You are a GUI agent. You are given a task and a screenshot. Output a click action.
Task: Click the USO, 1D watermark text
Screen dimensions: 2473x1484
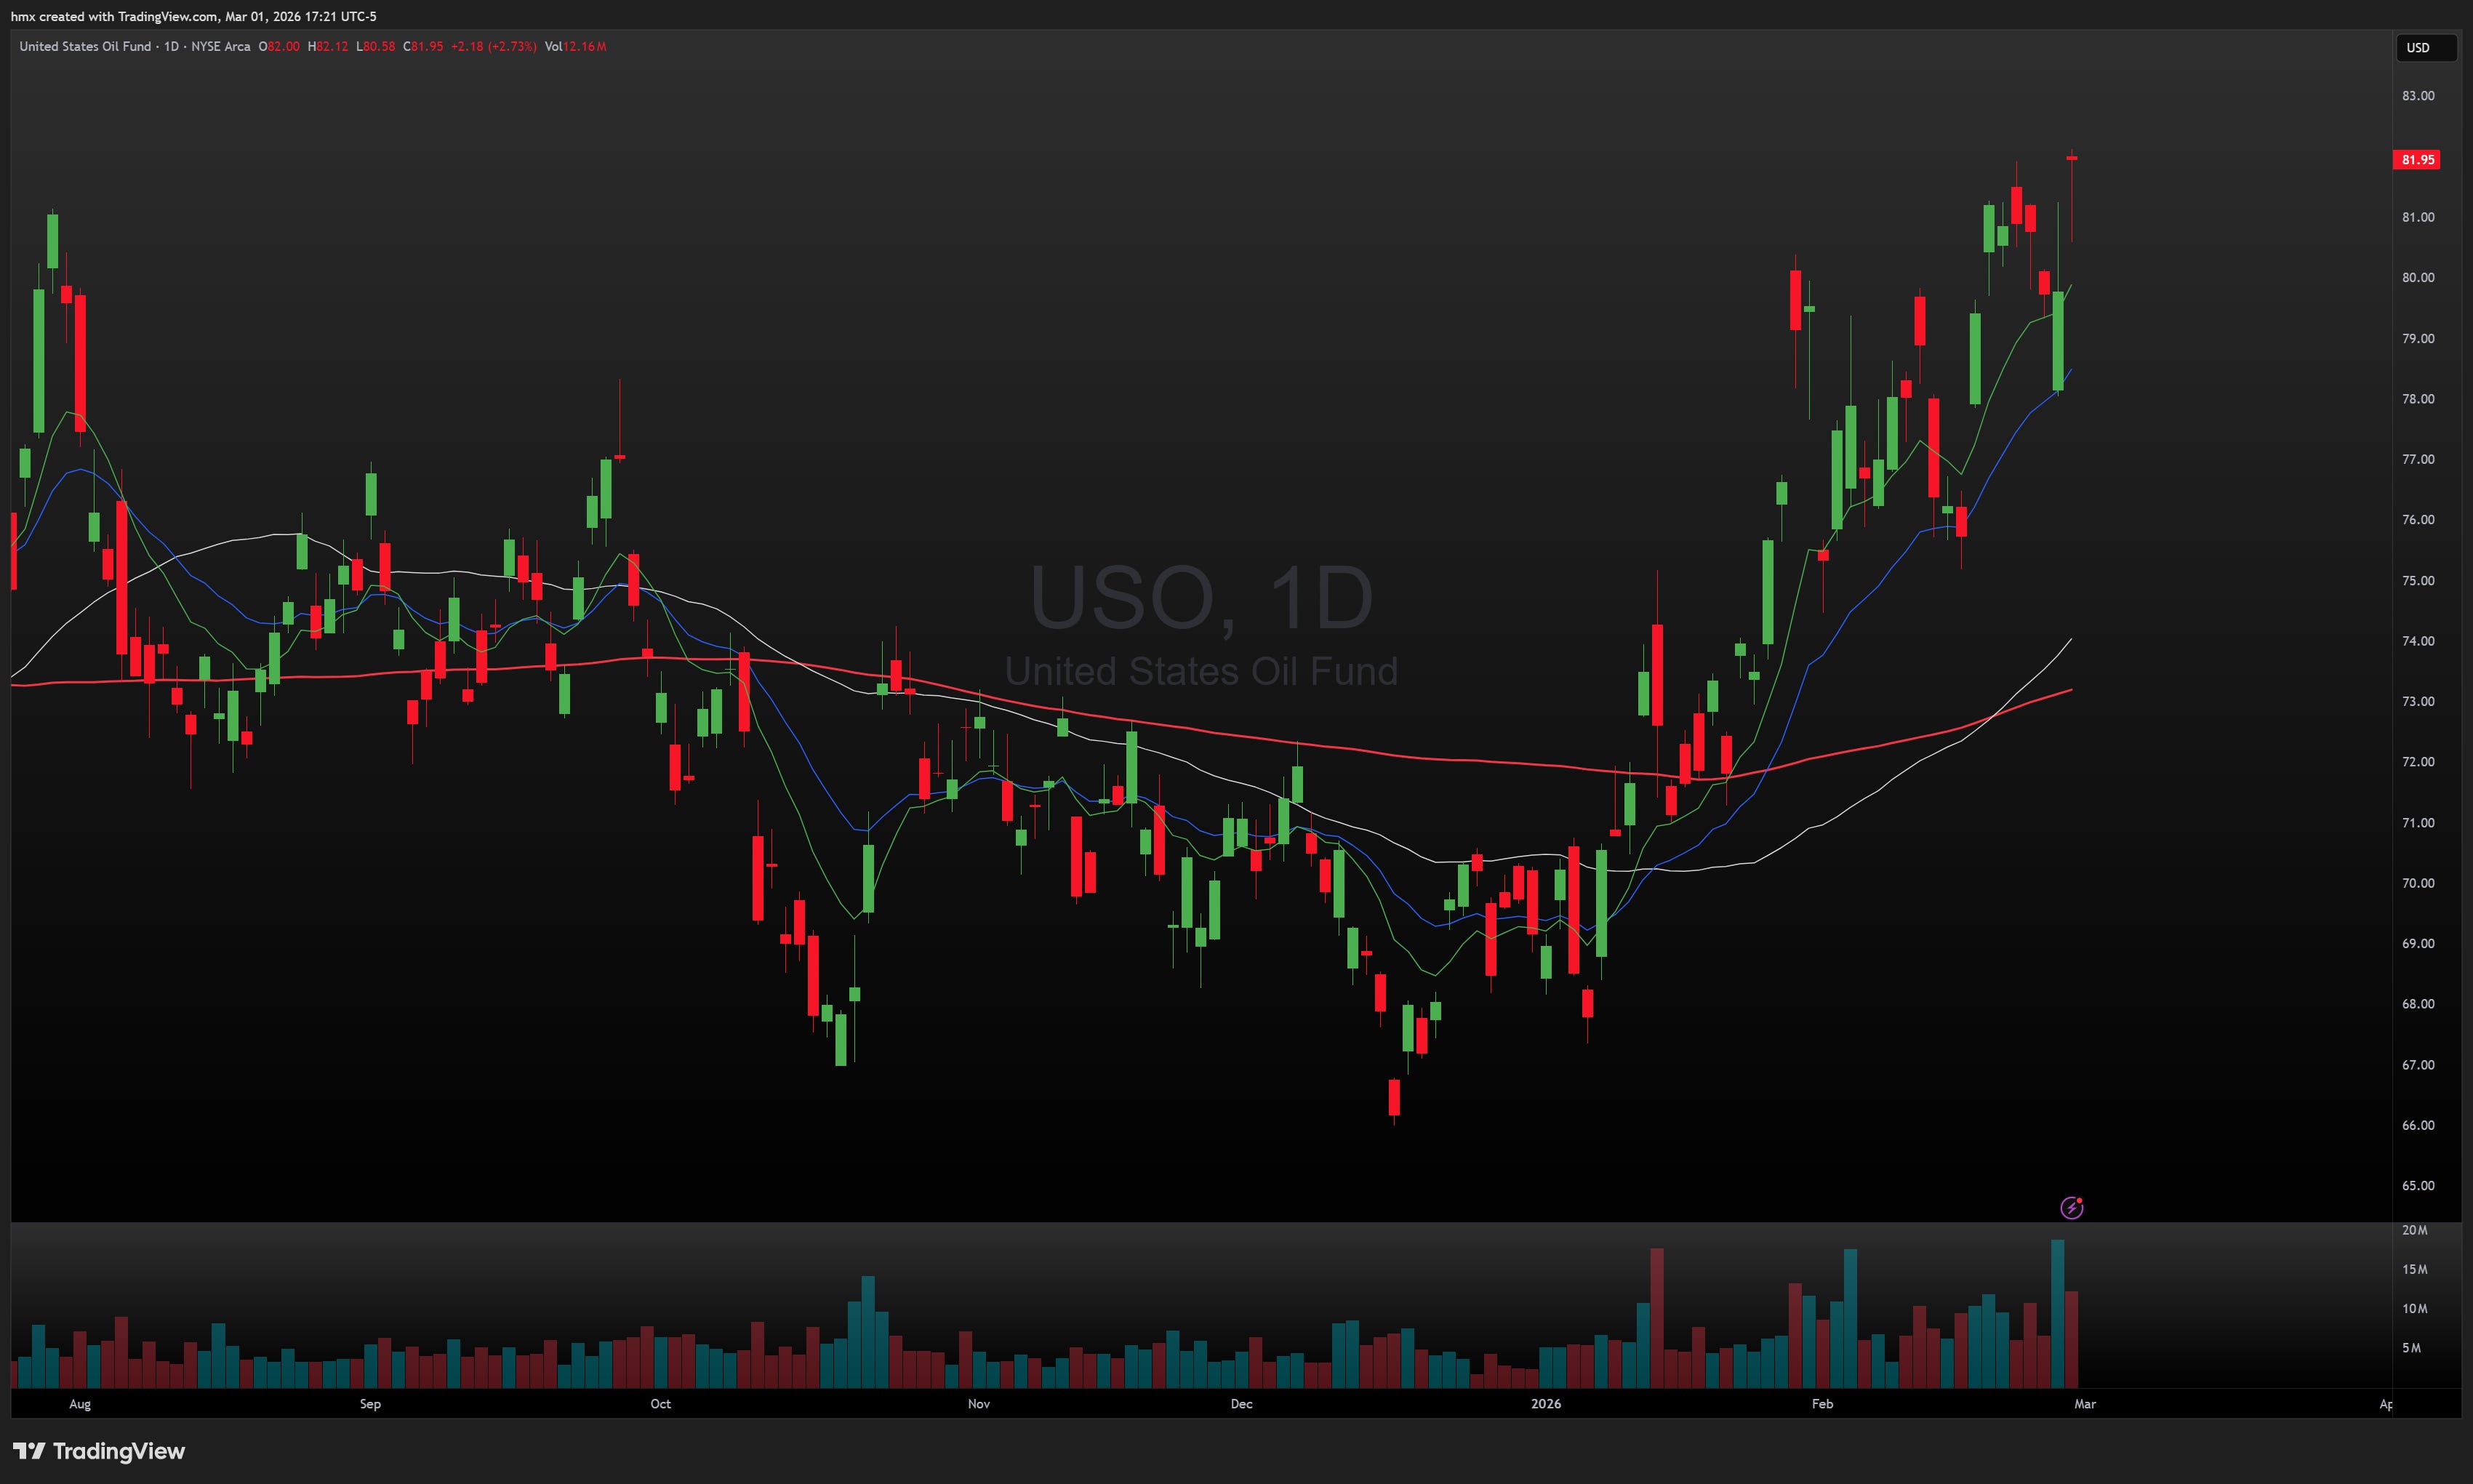(1201, 597)
